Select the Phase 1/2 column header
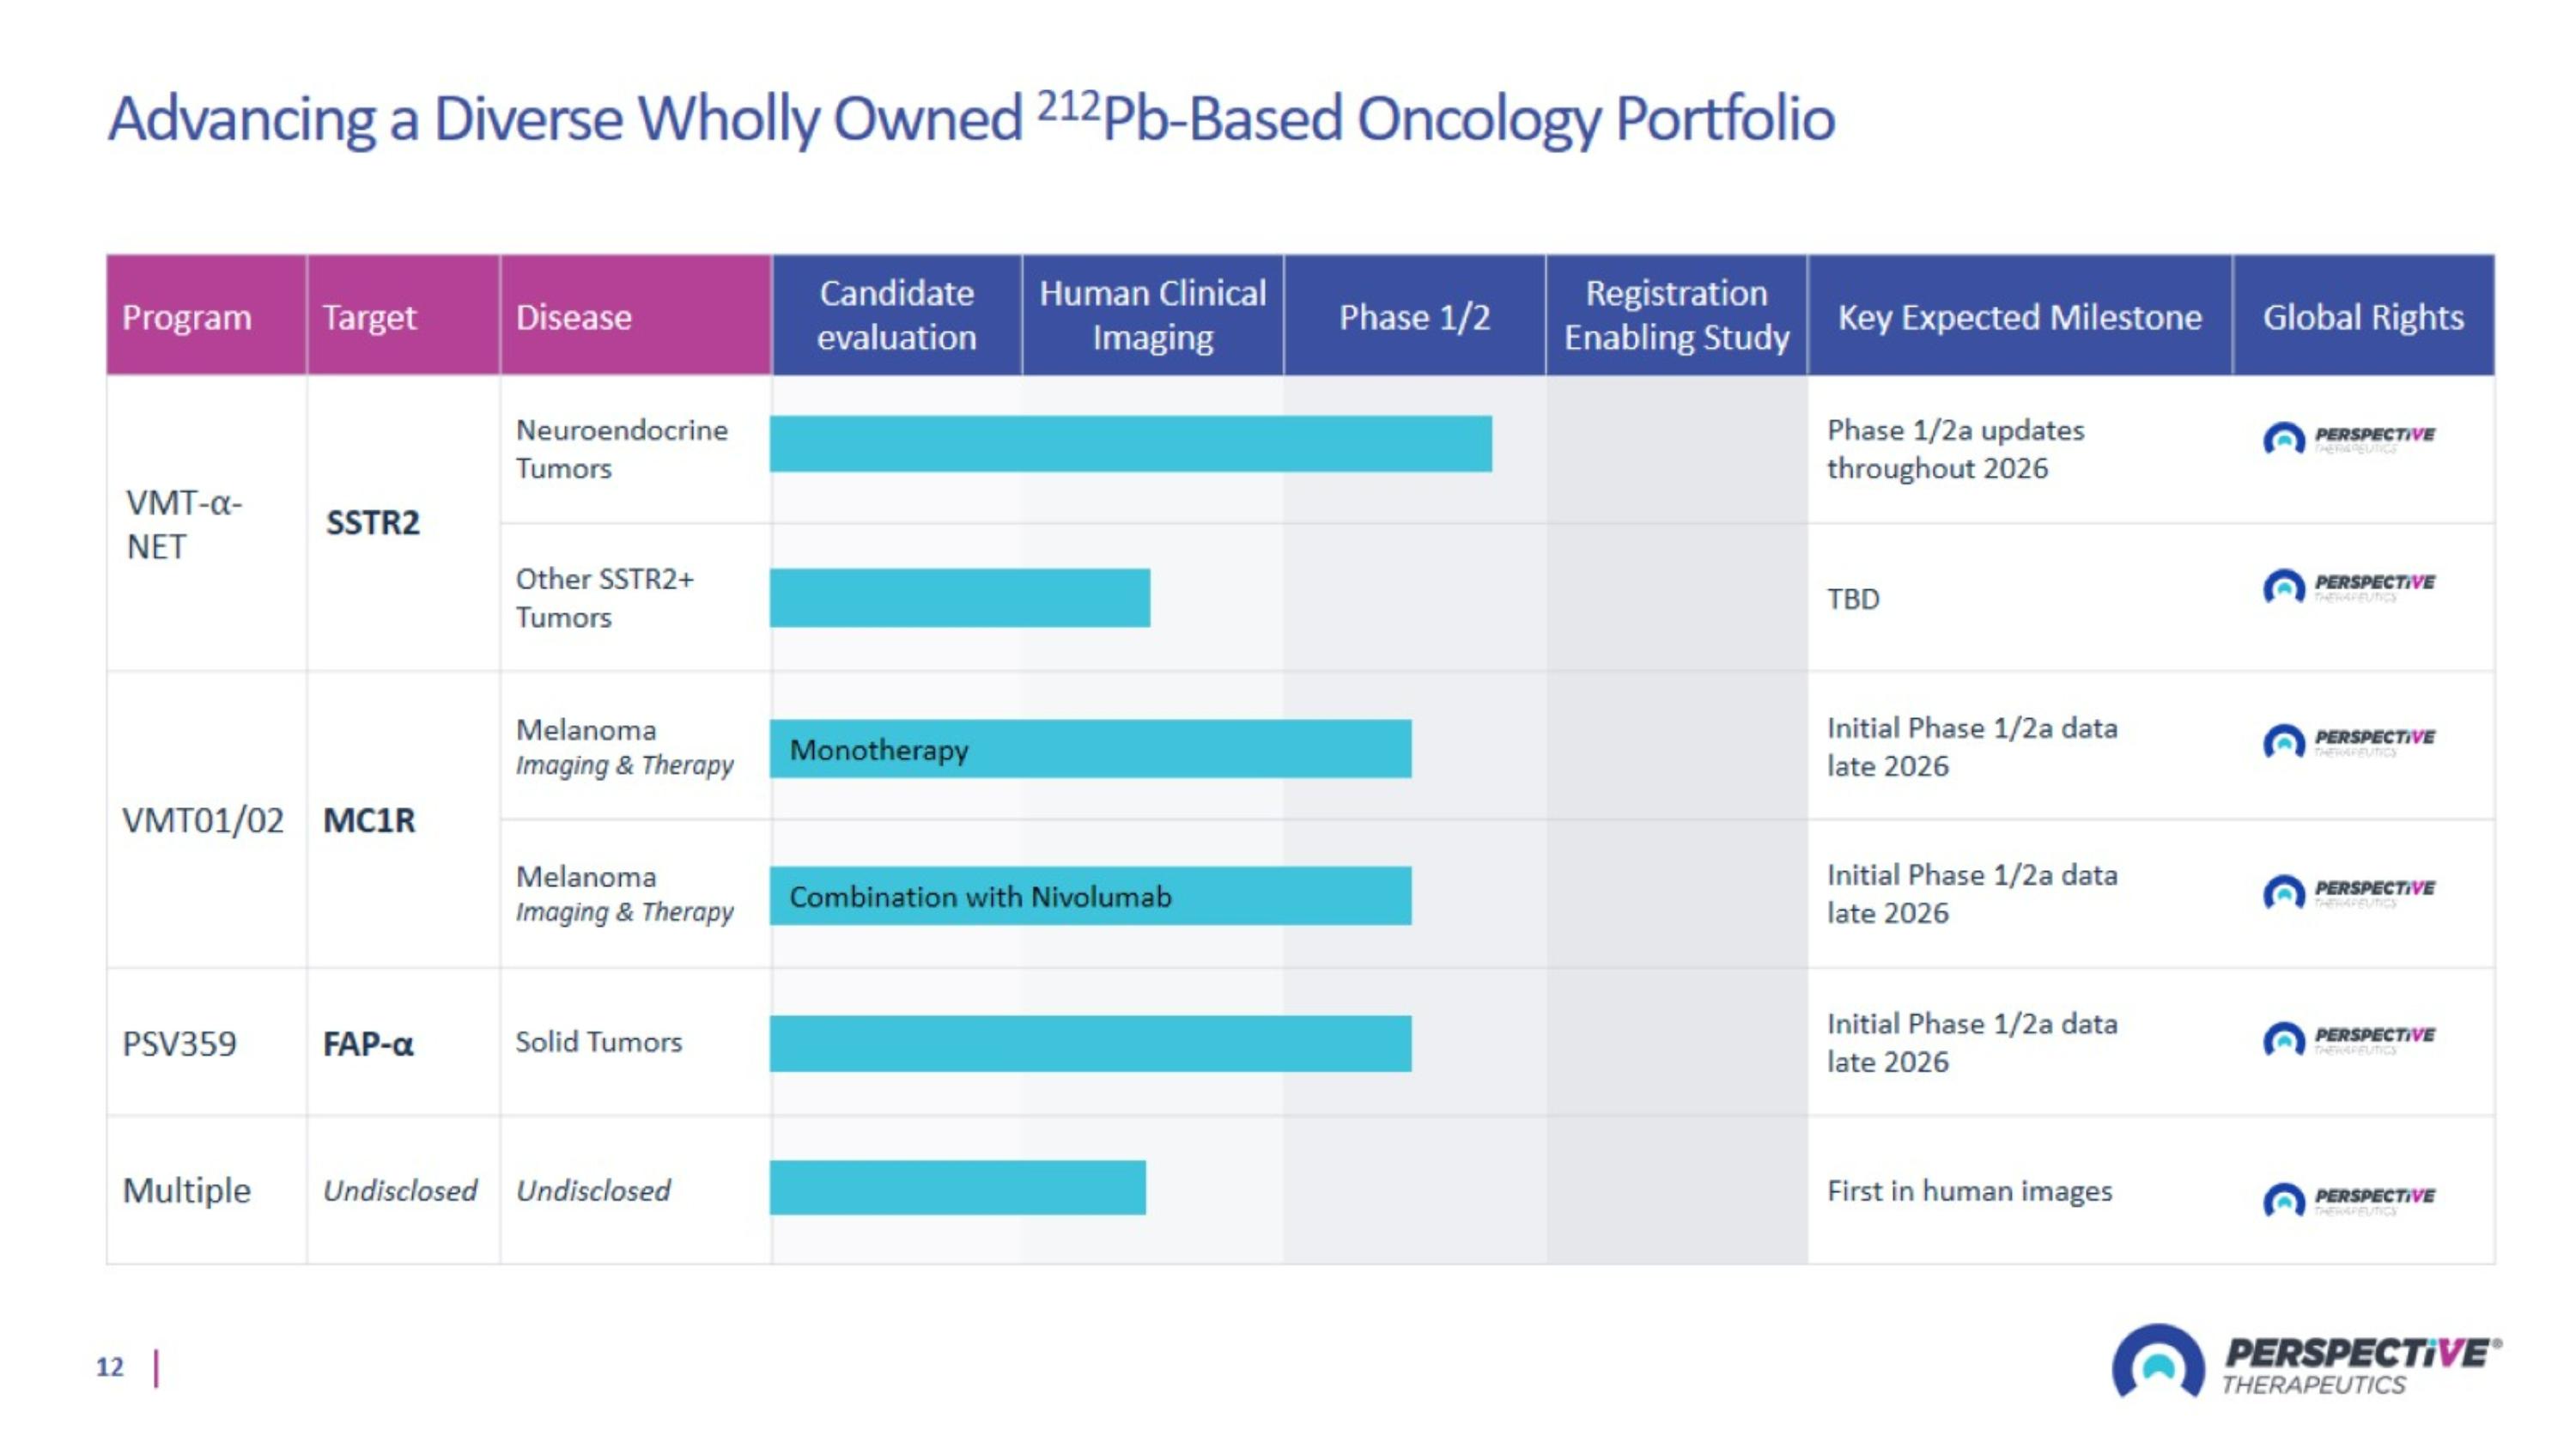Image resolution: width=2576 pixels, height=1449 pixels. click(1414, 315)
